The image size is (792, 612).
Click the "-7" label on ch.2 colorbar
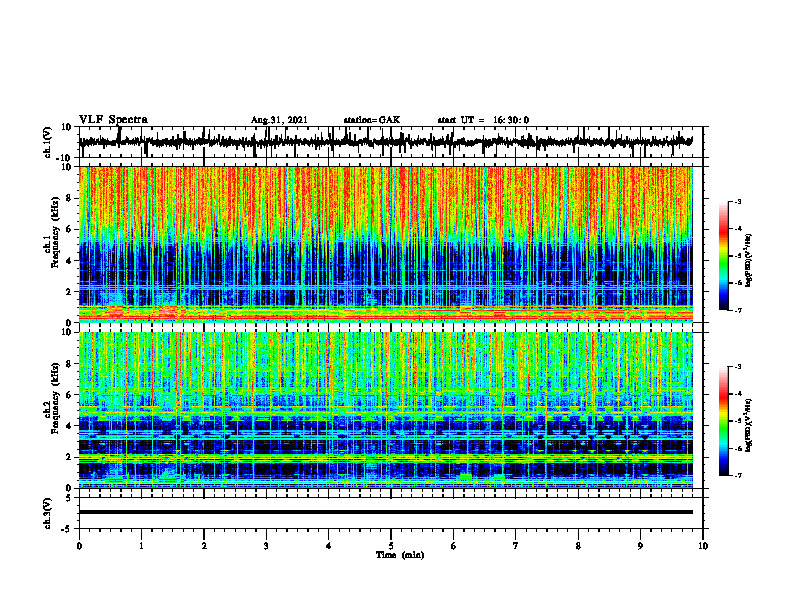point(737,476)
